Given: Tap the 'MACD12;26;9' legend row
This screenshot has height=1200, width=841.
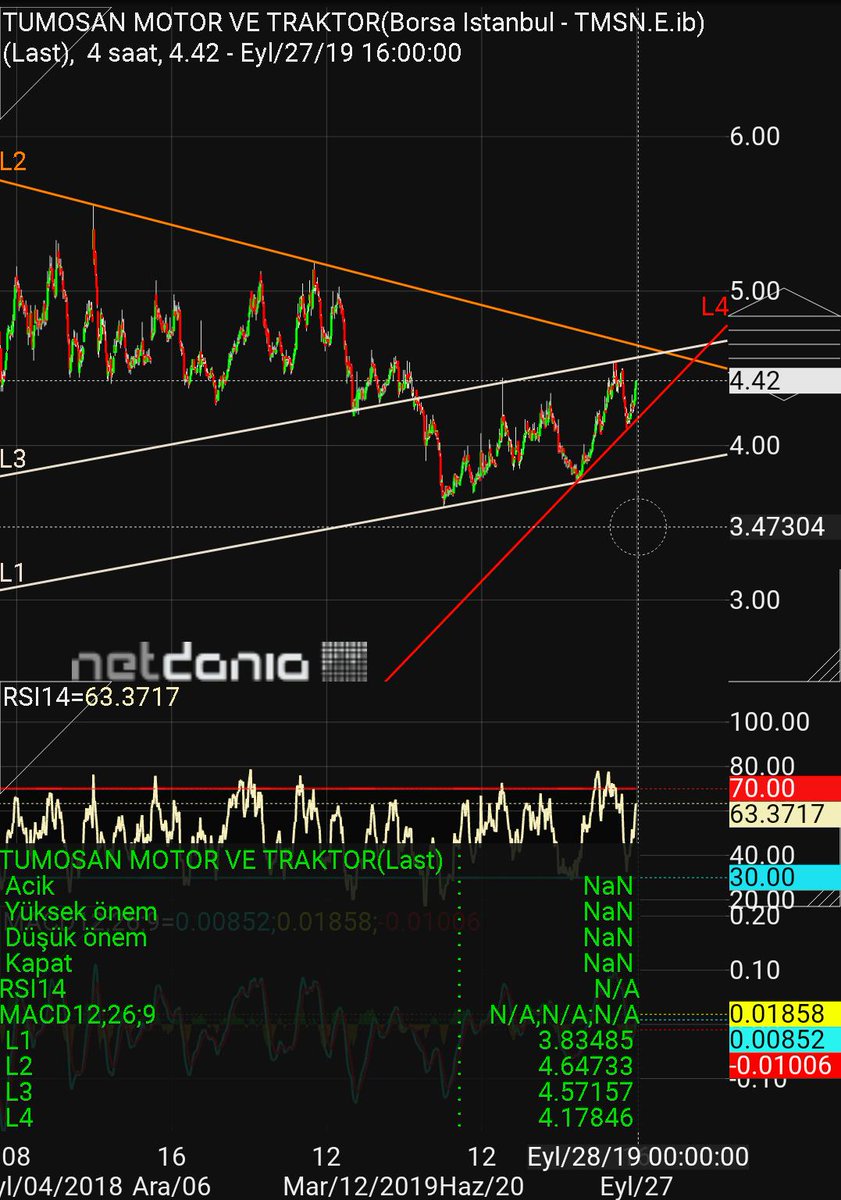Looking at the screenshot, I should [x=320, y=1015].
